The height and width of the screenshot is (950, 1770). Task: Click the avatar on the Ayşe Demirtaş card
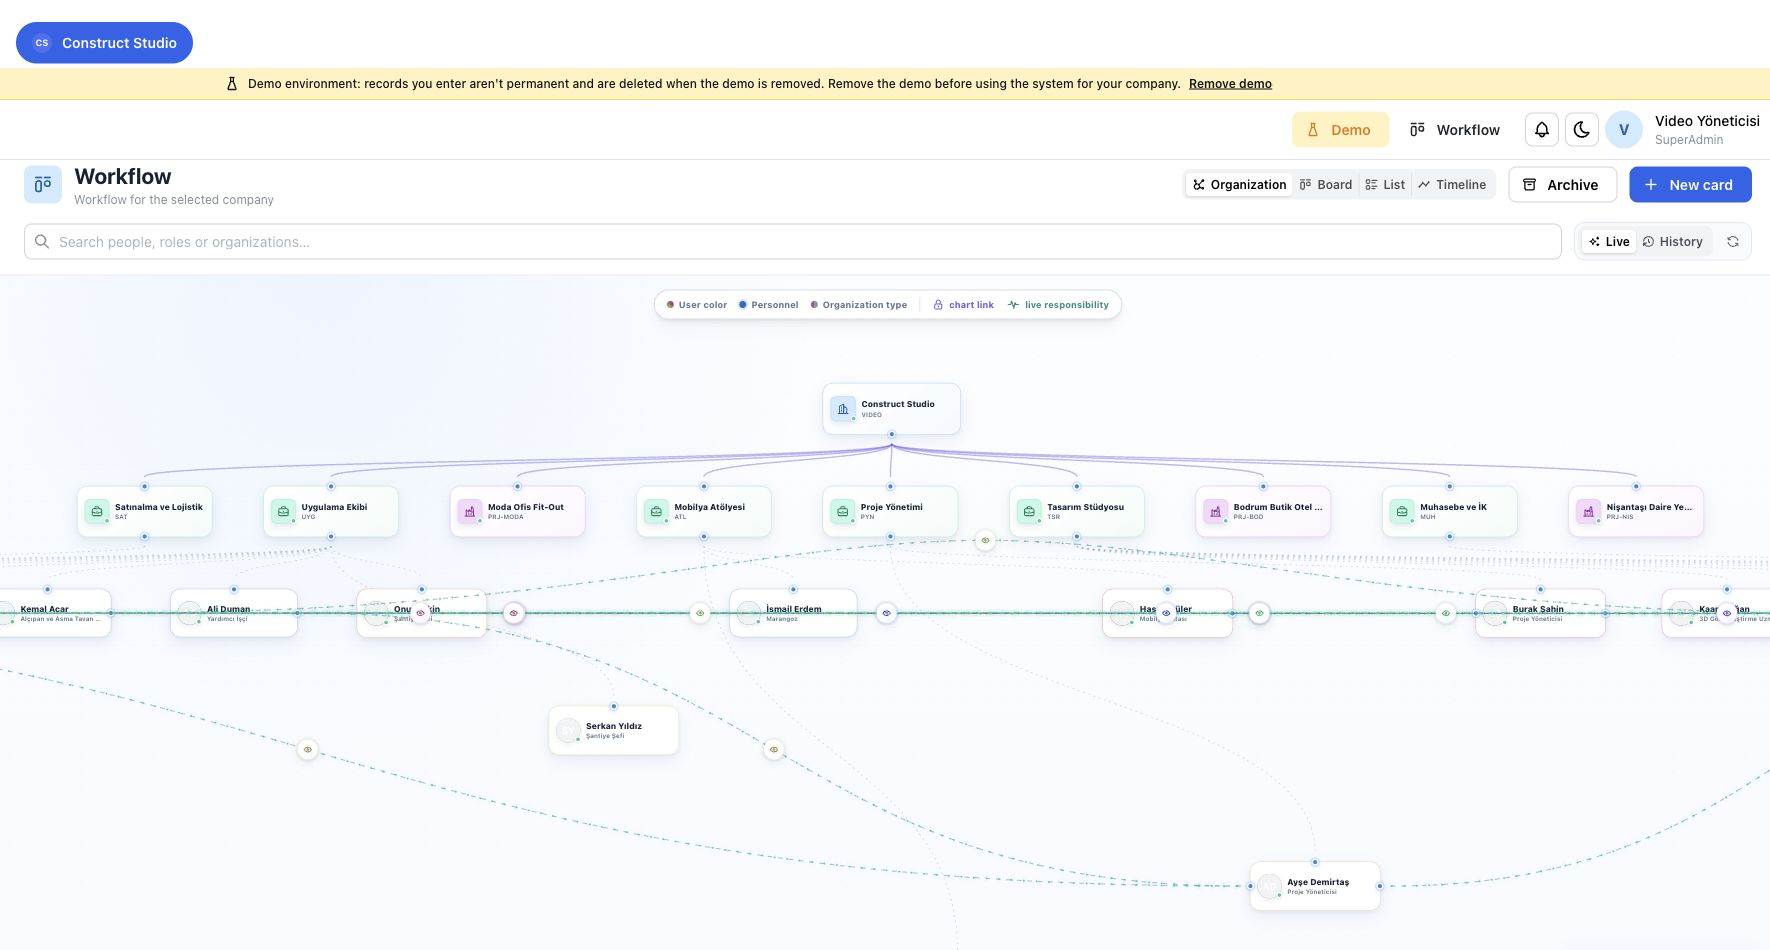pyautogui.click(x=1269, y=887)
